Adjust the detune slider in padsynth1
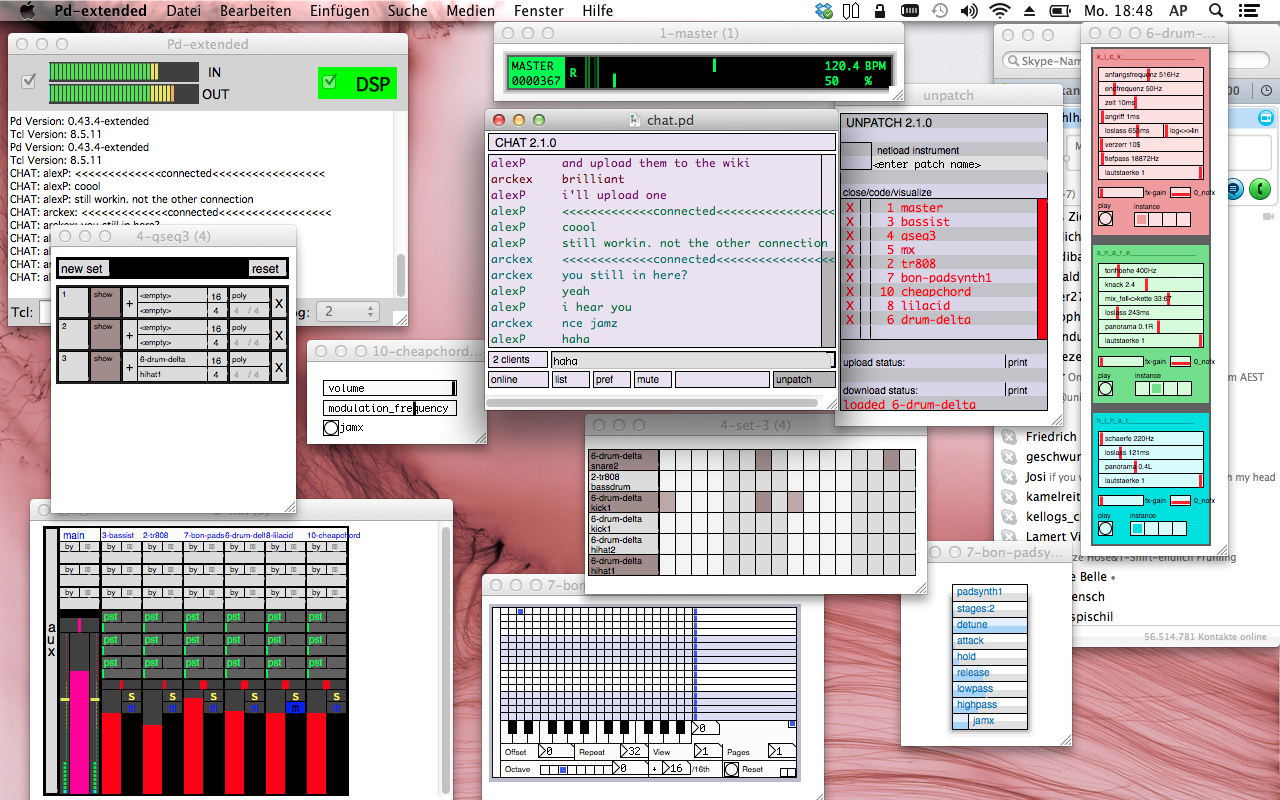 pyautogui.click(x=990, y=625)
